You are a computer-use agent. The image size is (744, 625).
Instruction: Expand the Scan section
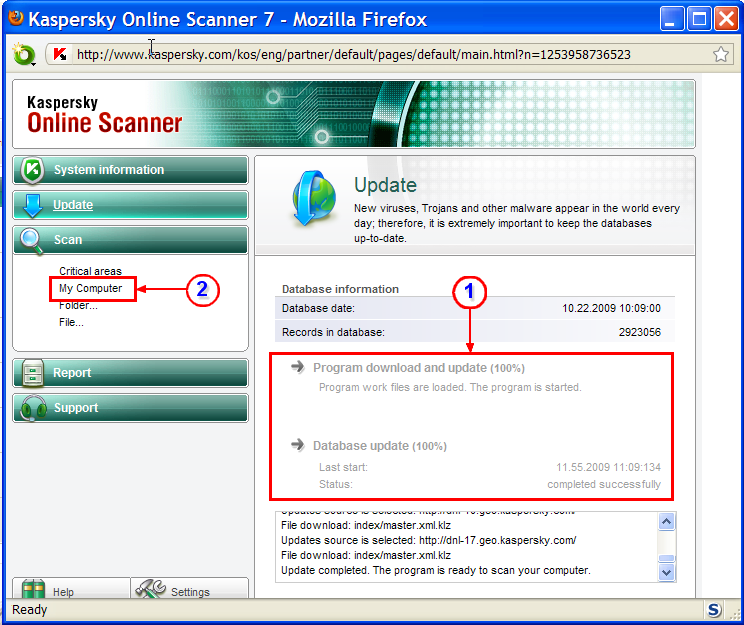(130, 240)
